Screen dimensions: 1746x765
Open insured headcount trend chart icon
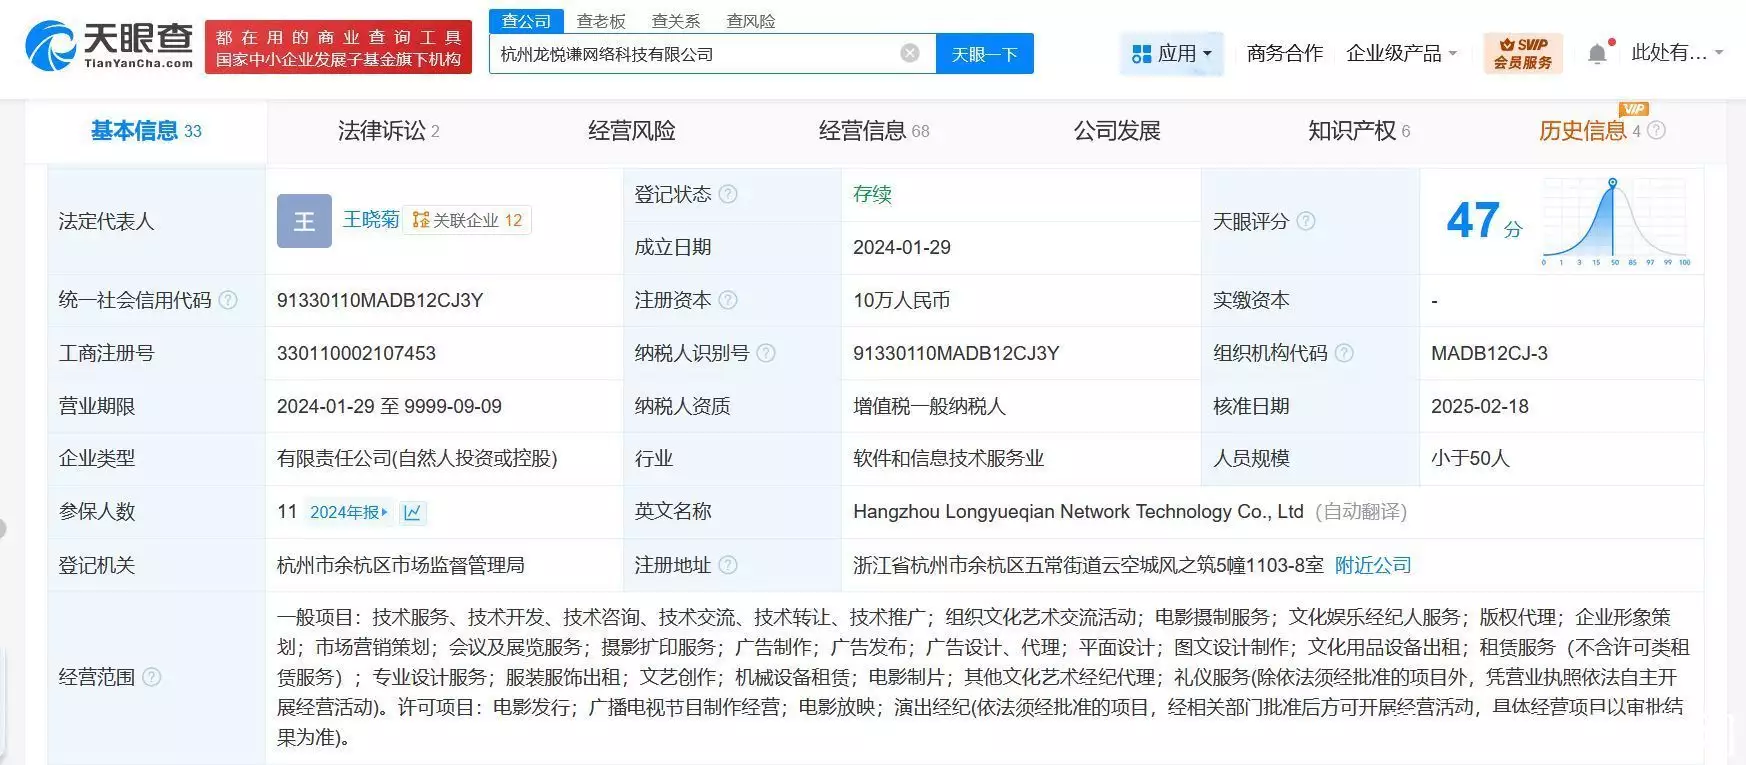pyautogui.click(x=412, y=512)
